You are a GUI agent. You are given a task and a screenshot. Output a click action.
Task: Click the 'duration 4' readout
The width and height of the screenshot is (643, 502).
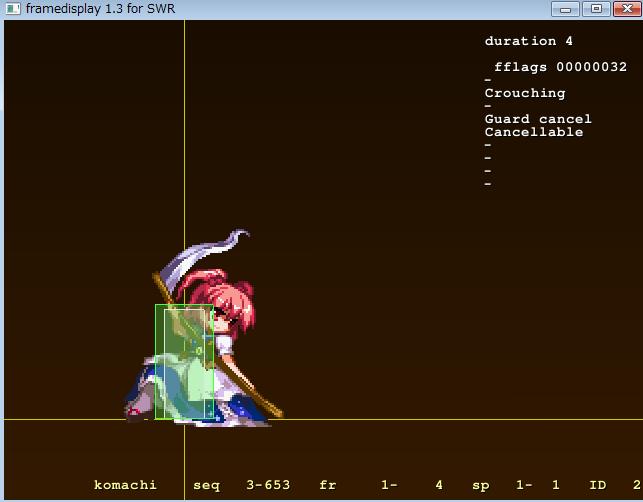(528, 41)
